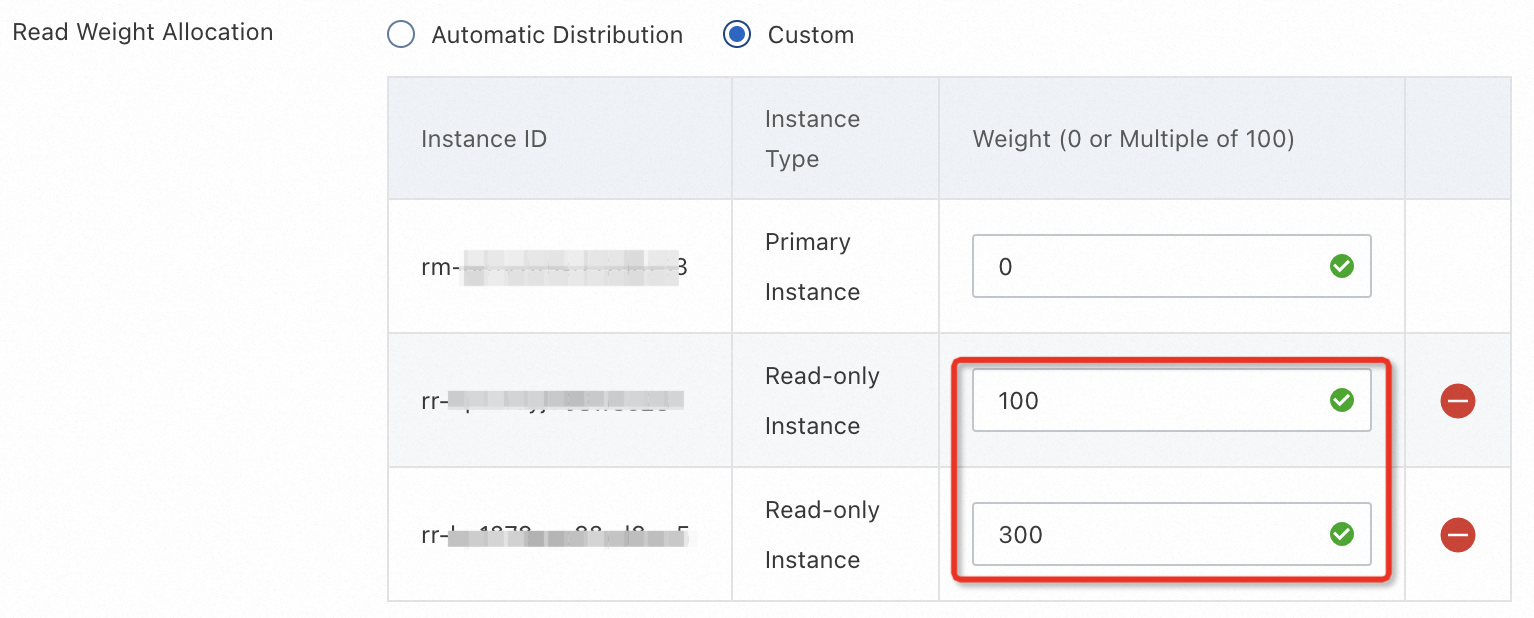Click the Instance ID column header
This screenshot has width=1534, height=618.
tap(484, 139)
